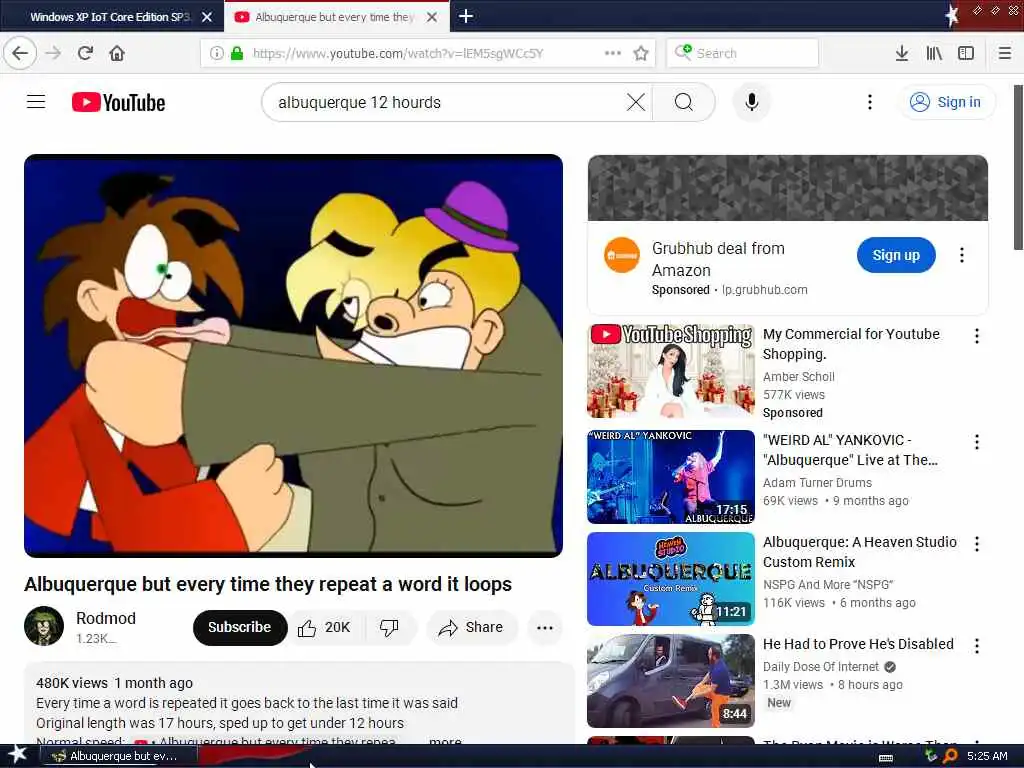The height and width of the screenshot is (768, 1024).
Task: Click Amber Scholl channel name
Action: 799,377
